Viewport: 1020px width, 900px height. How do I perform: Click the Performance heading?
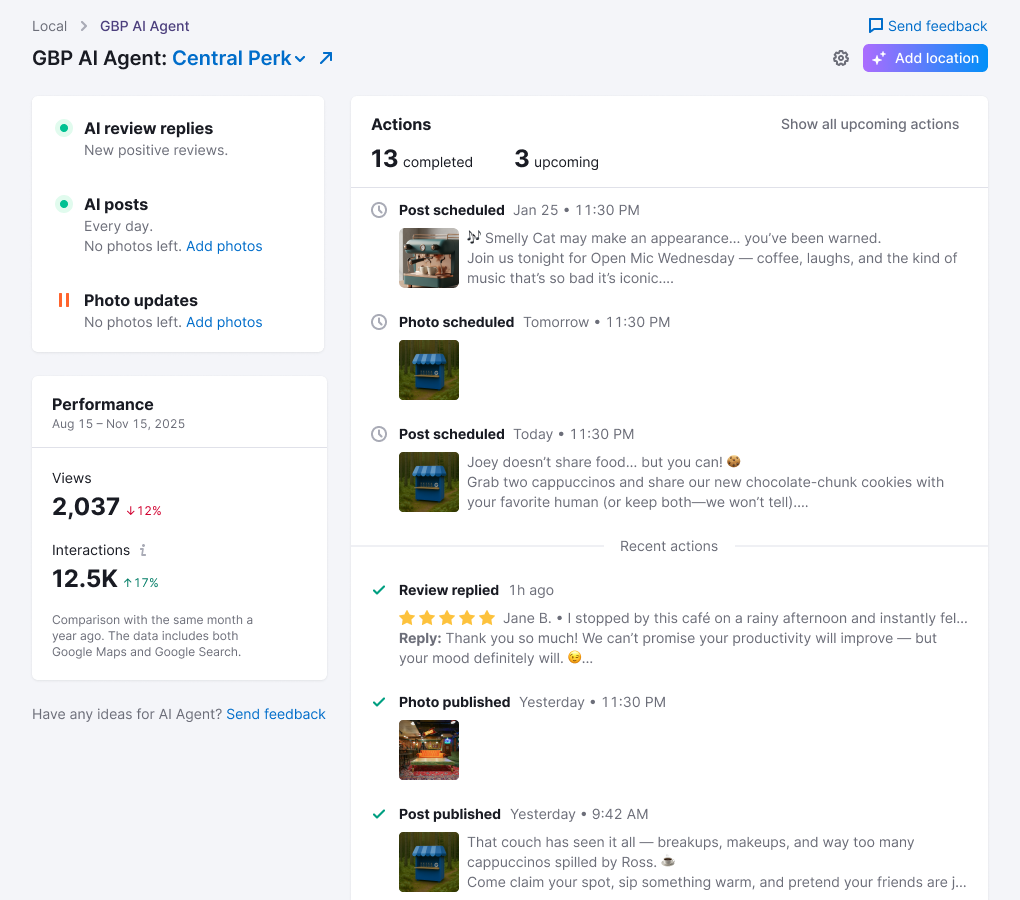point(103,404)
